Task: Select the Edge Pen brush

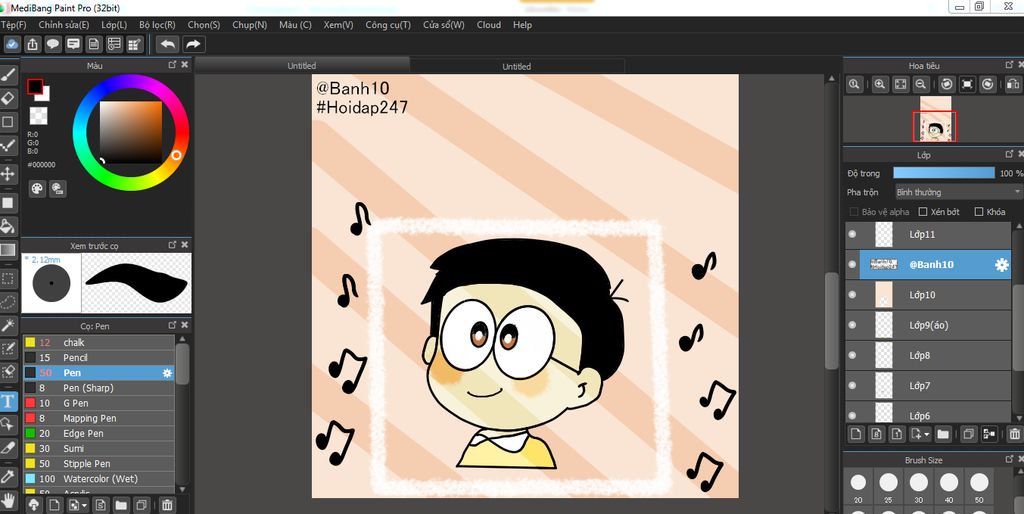Action: tap(99, 434)
